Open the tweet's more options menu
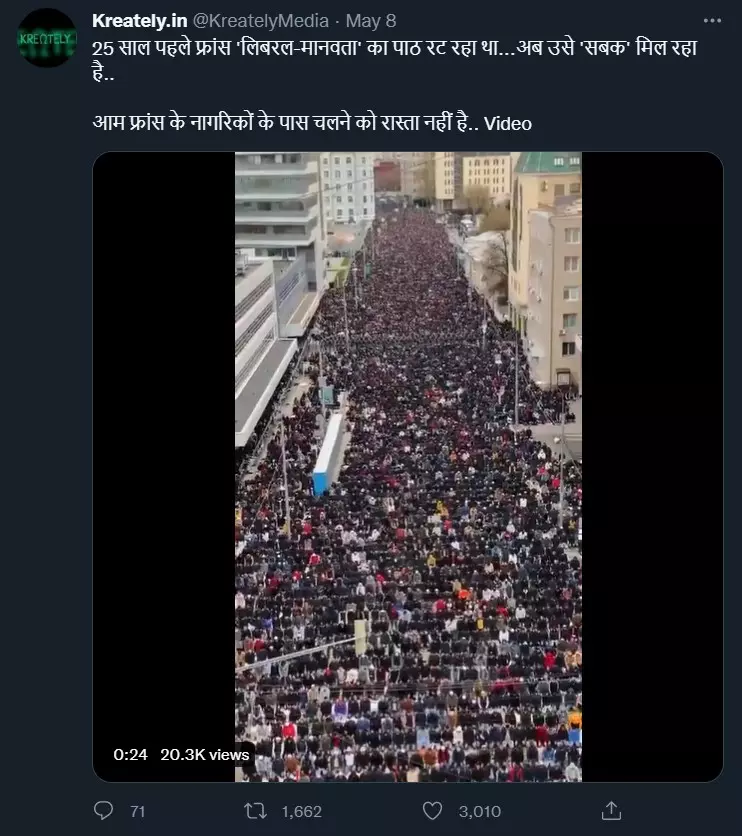 pyautogui.click(x=712, y=21)
